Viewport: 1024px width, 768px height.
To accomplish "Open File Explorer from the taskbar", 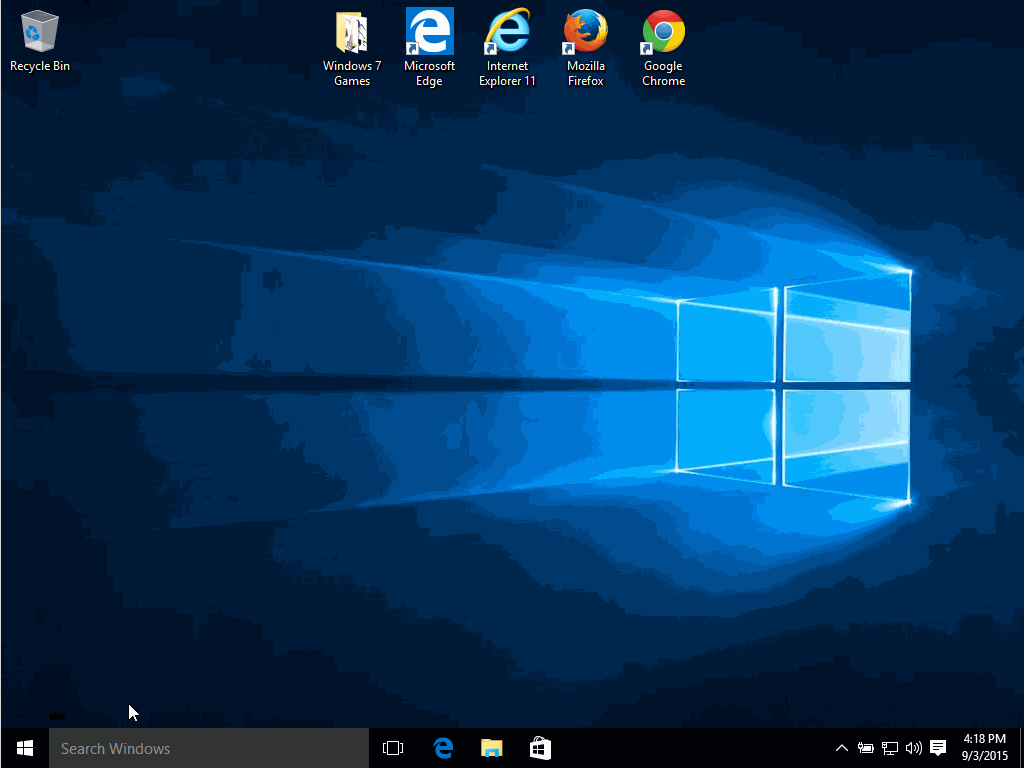I will tap(492, 748).
